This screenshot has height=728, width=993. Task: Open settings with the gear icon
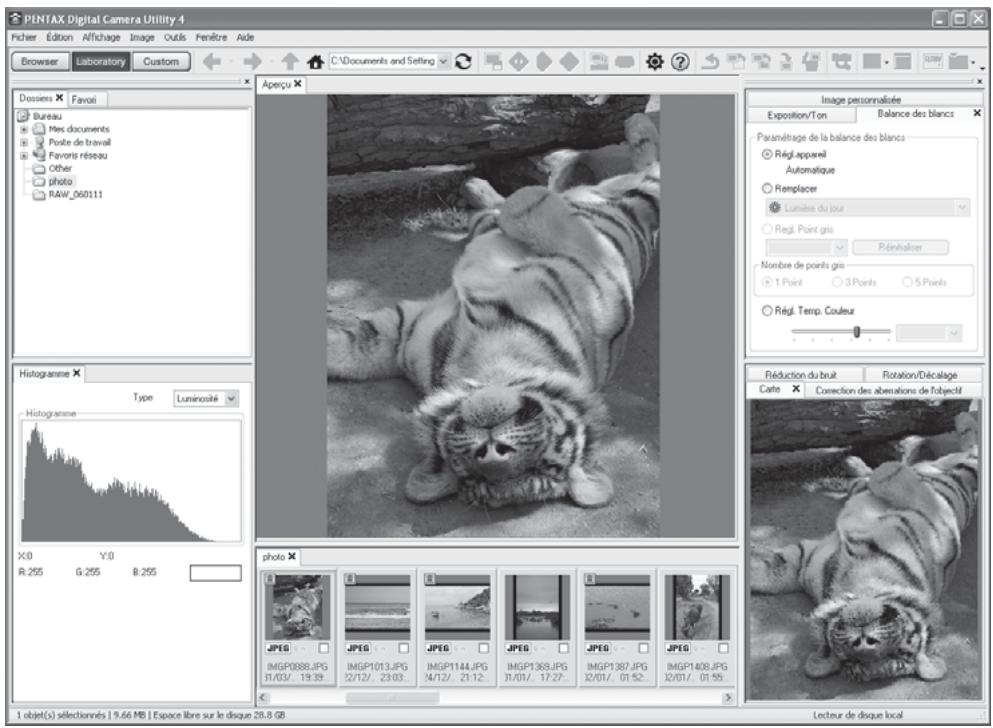point(654,61)
